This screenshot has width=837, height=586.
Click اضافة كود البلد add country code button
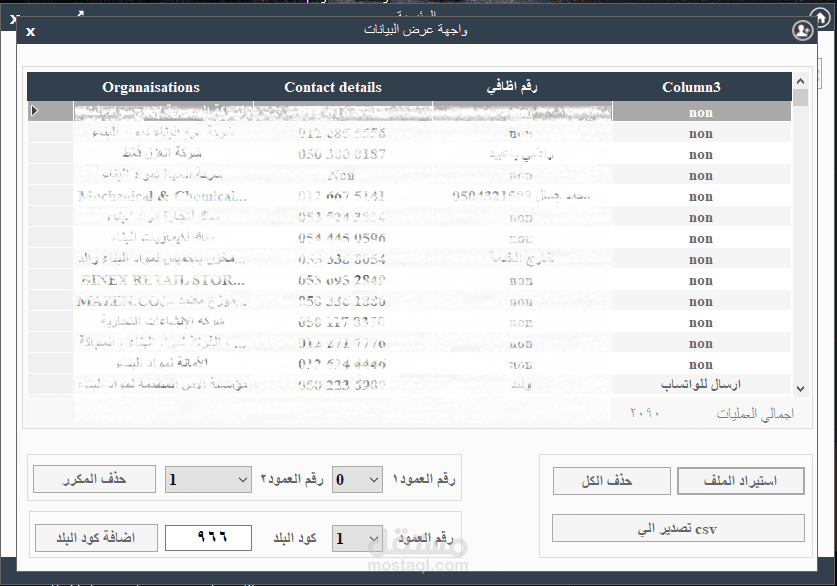[x=96, y=538]
